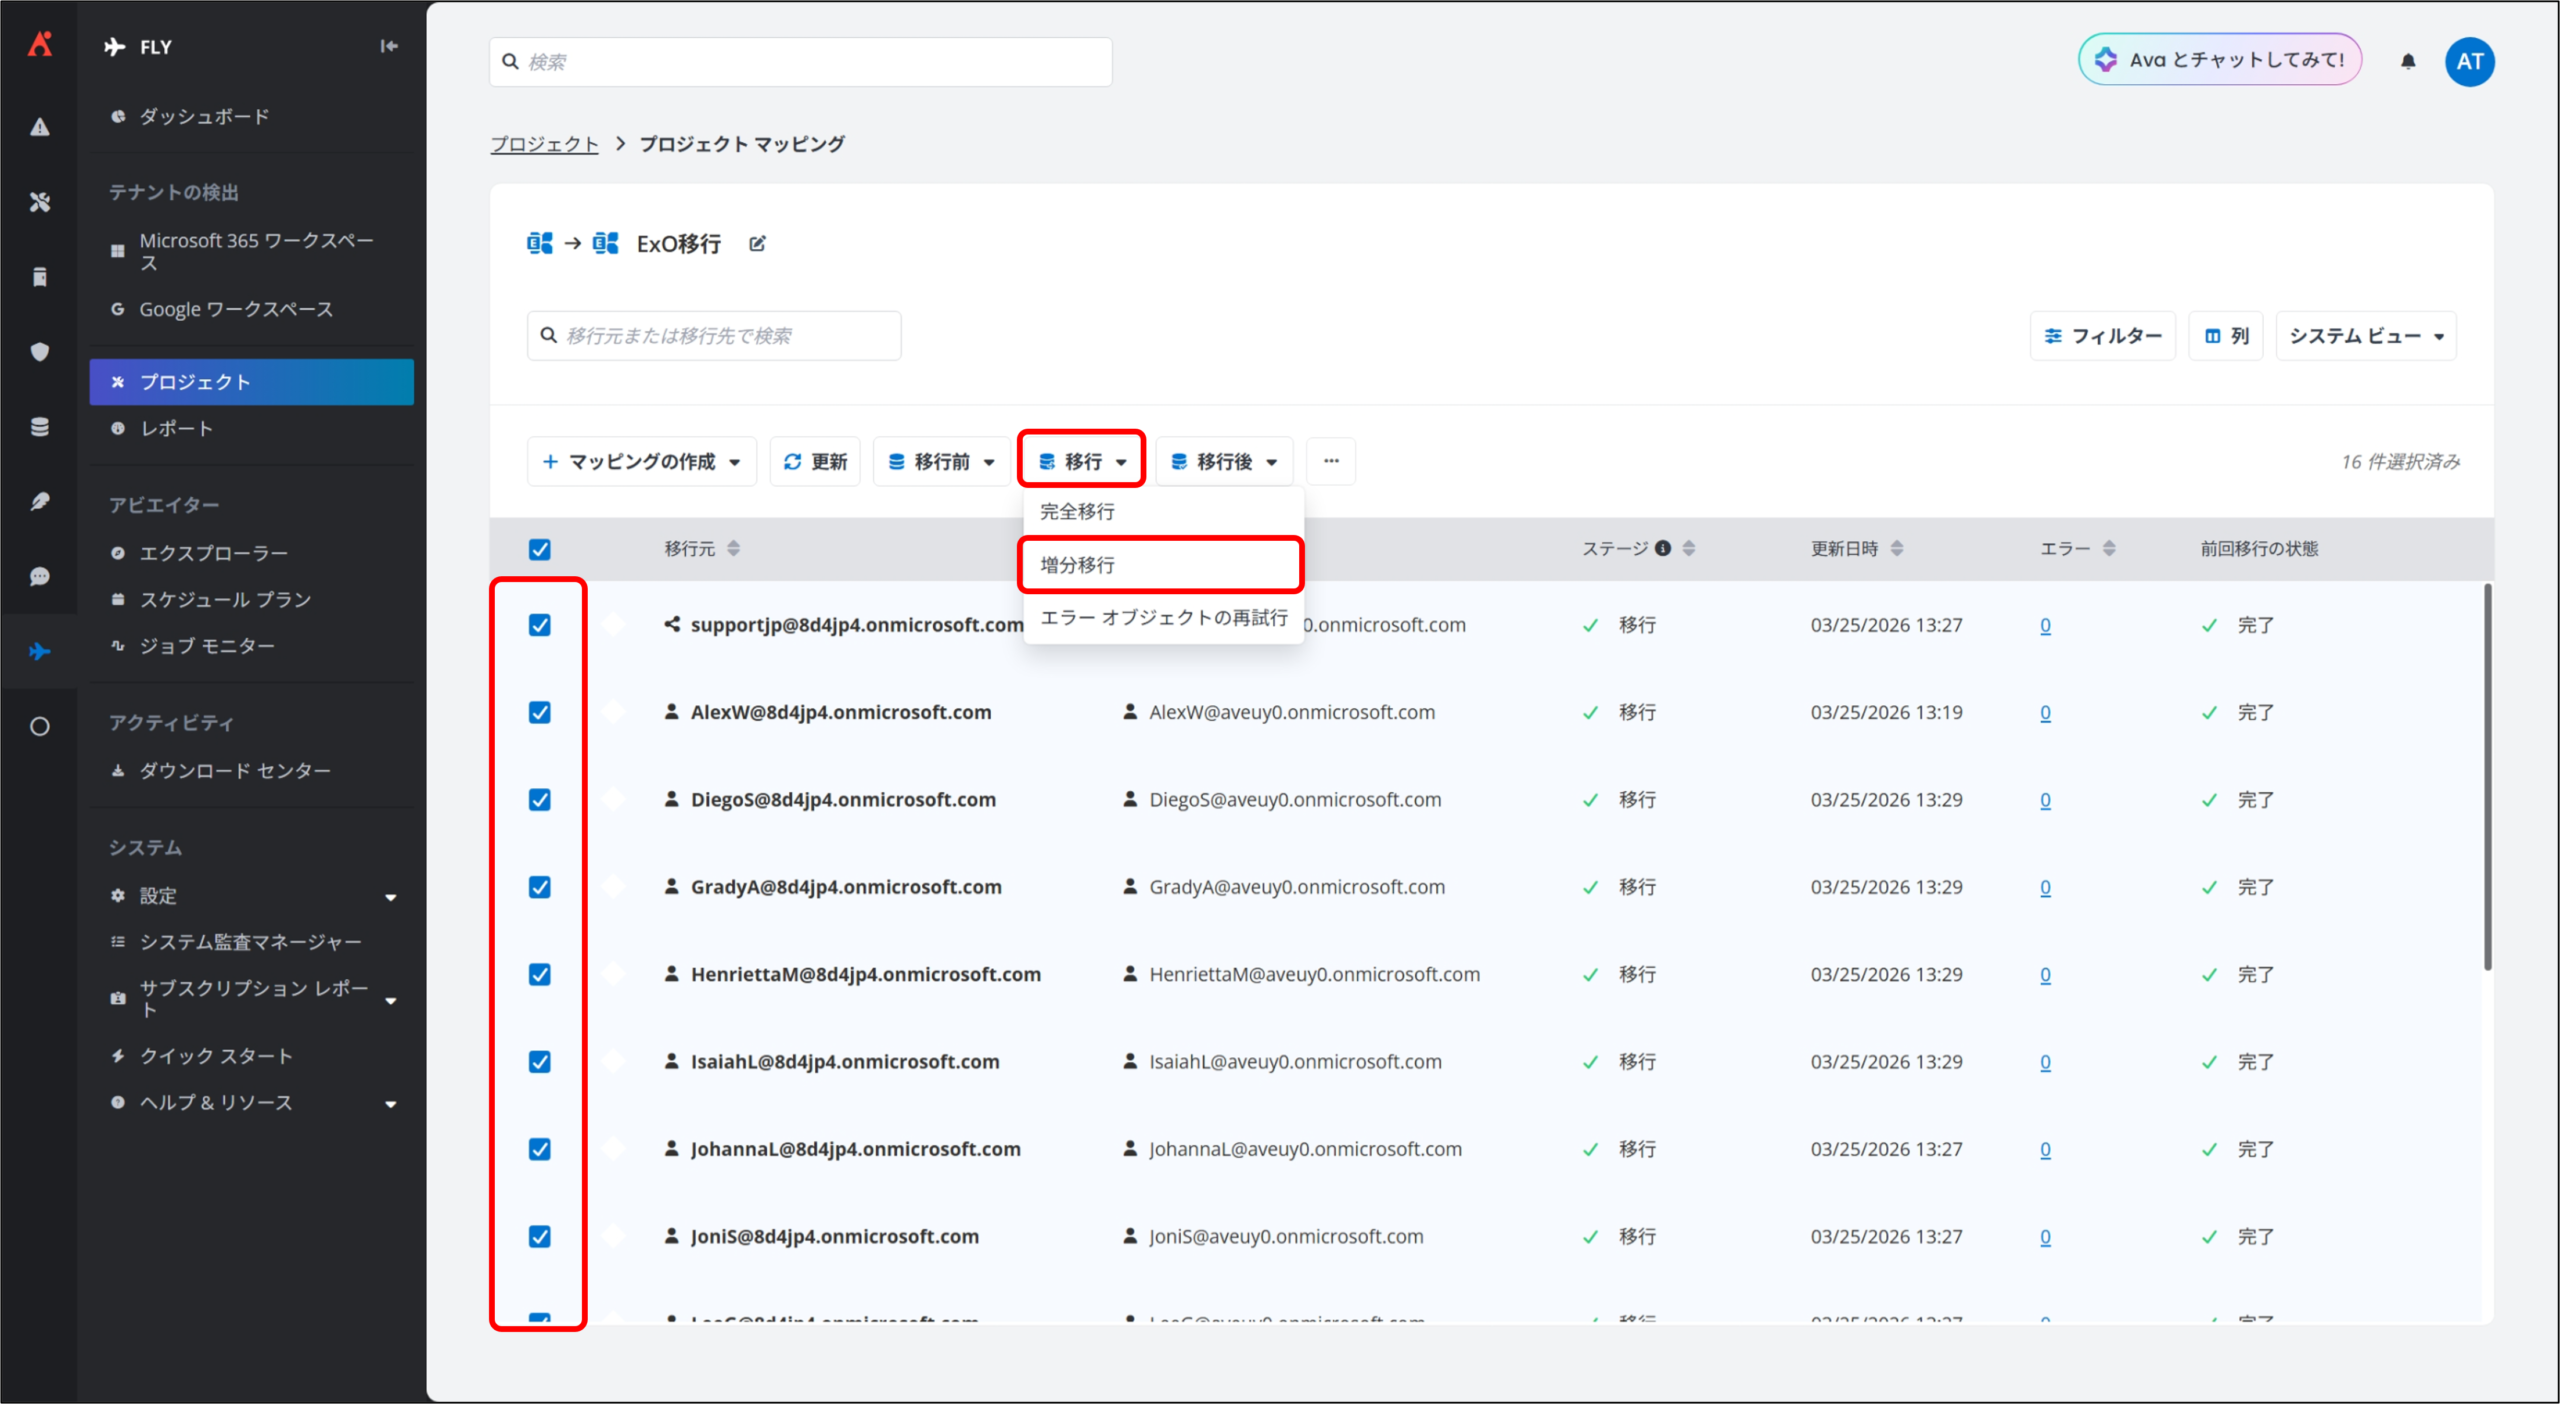Screen dimensions: 2560x1404
Task: Click the edit icon next to ExO移行
Action: [757, 244]
